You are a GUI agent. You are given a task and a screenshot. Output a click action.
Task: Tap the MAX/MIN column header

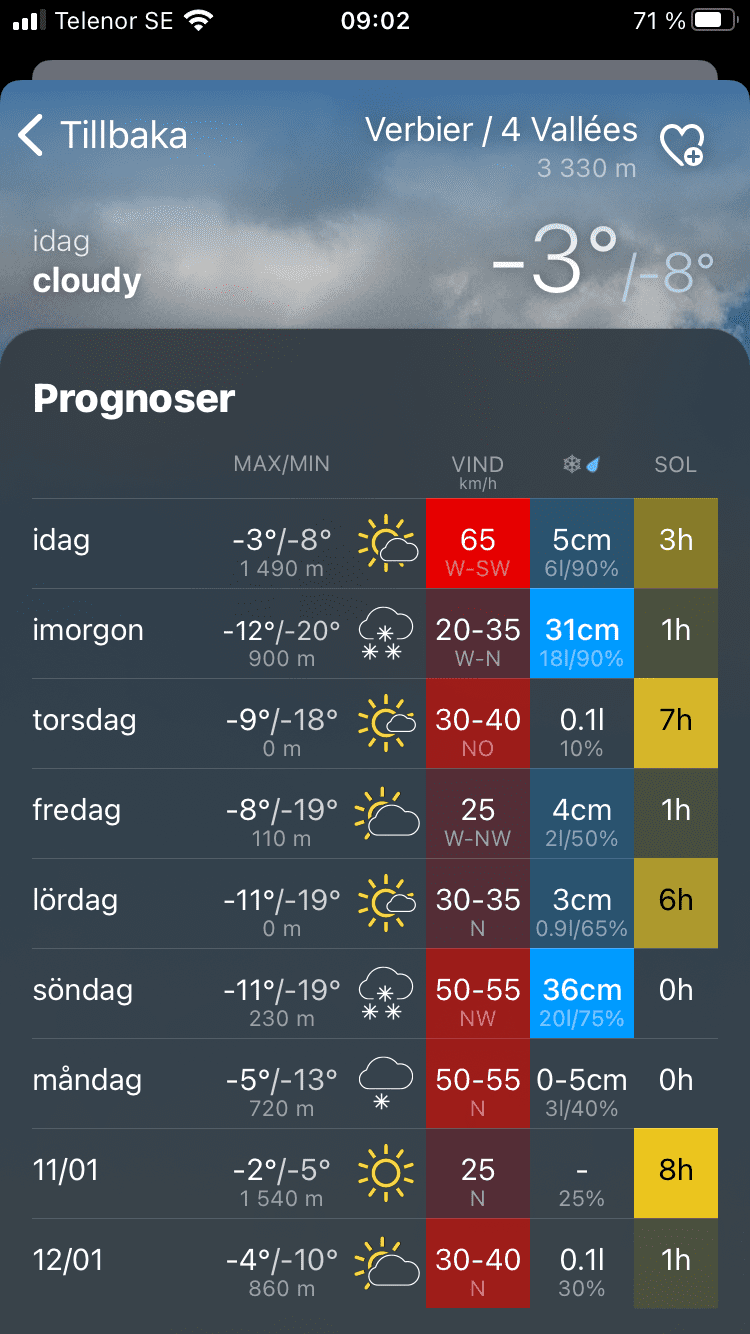(x=281, y=464)
